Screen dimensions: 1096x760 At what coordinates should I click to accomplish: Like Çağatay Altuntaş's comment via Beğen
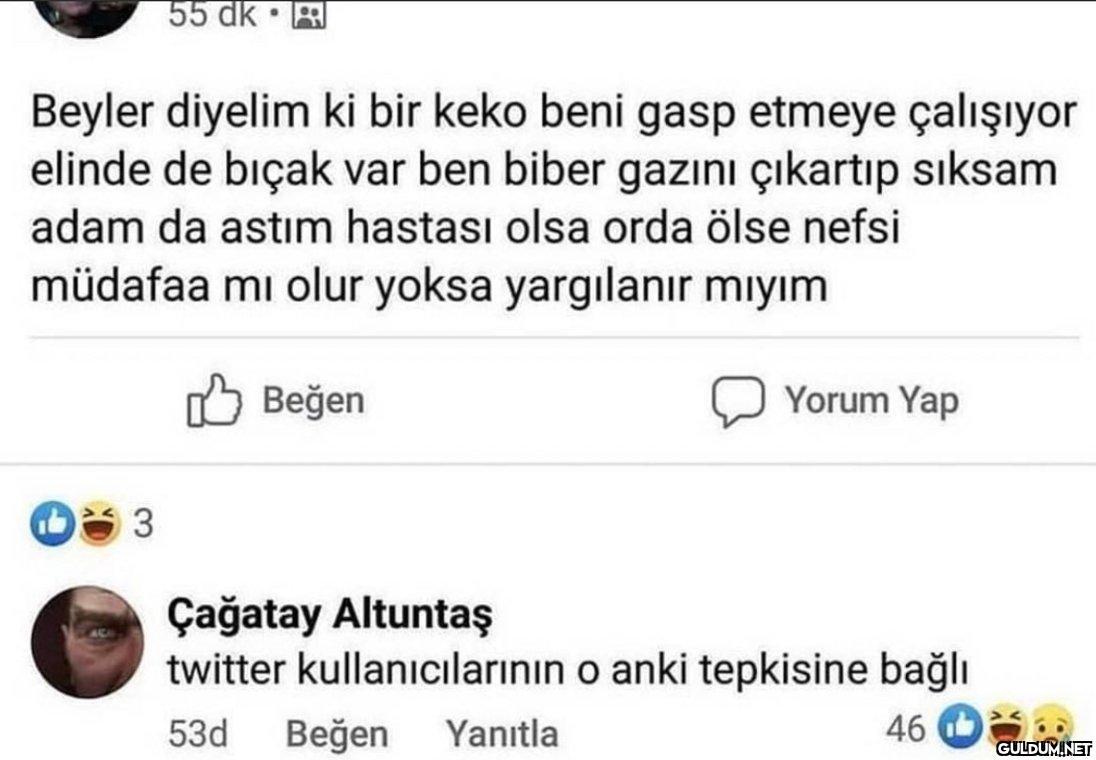(x=337, y=735)
